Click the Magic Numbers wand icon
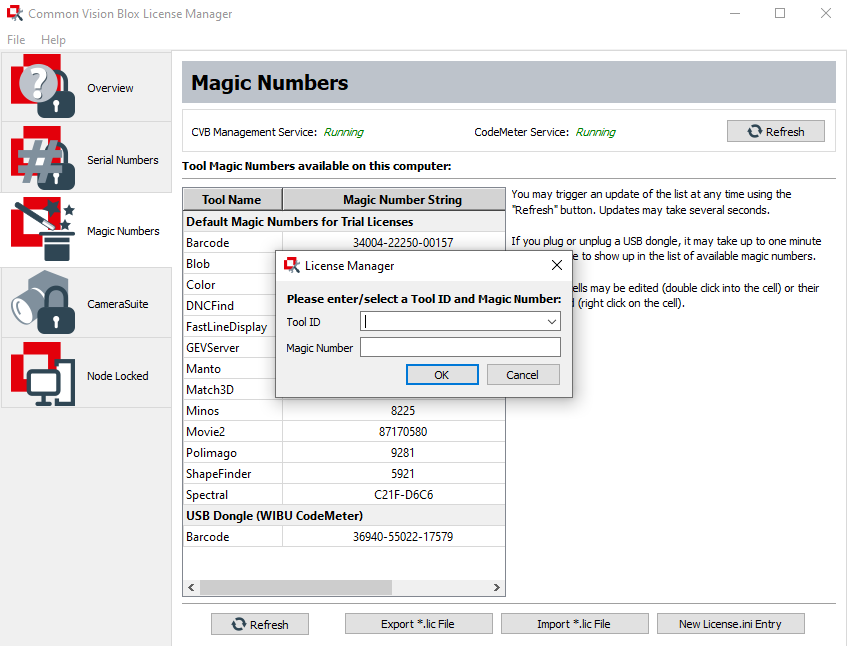Viewport: 847px width, 646px height. [x=44, y=230]
